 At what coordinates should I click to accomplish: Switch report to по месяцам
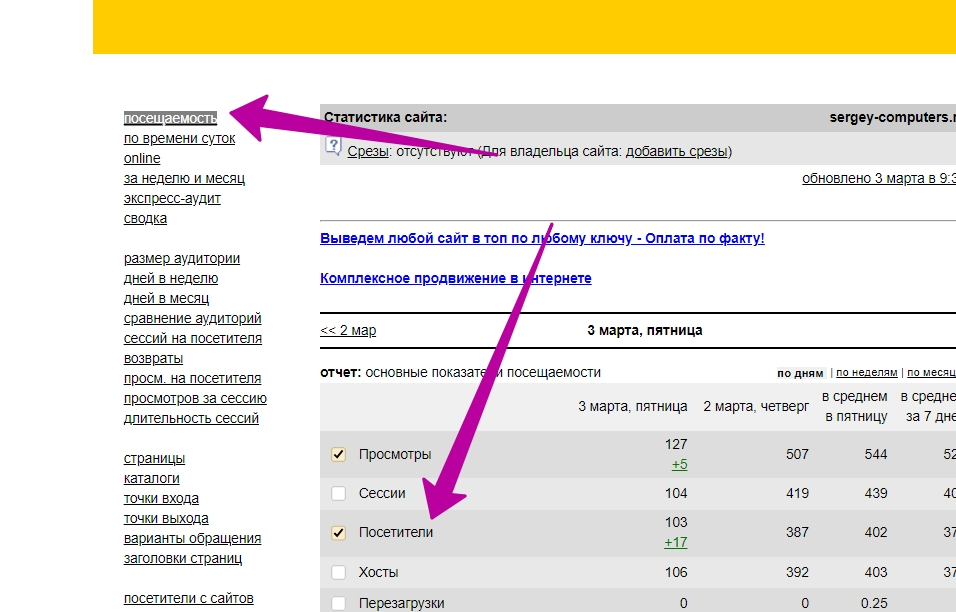point(931,372)
